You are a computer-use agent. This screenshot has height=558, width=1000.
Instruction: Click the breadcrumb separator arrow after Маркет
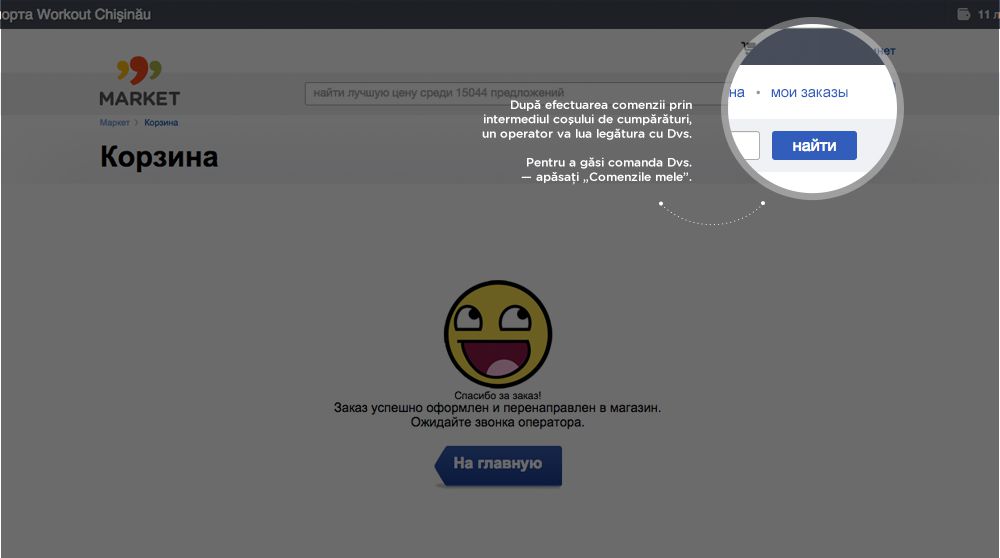(x=137, y=123)
